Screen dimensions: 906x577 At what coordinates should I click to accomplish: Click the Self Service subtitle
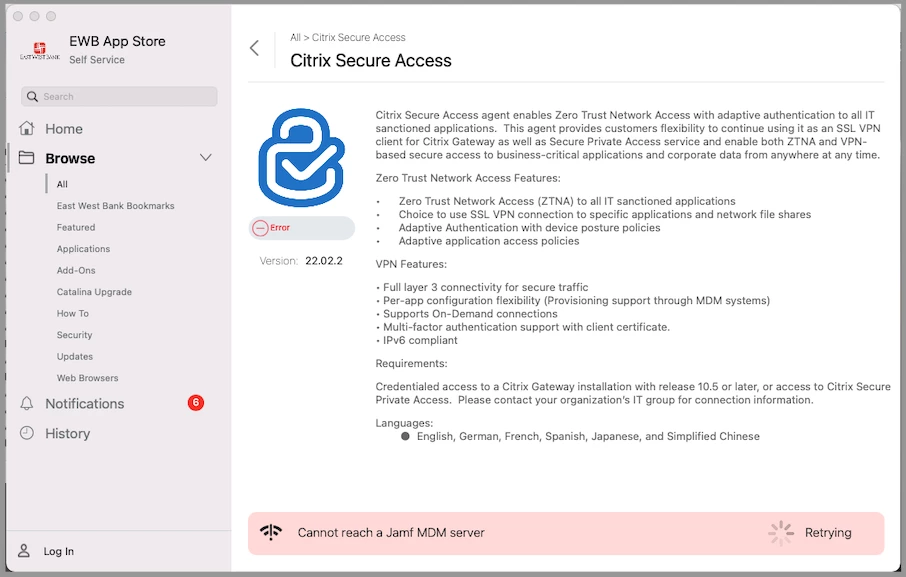(x=97, y=59)
